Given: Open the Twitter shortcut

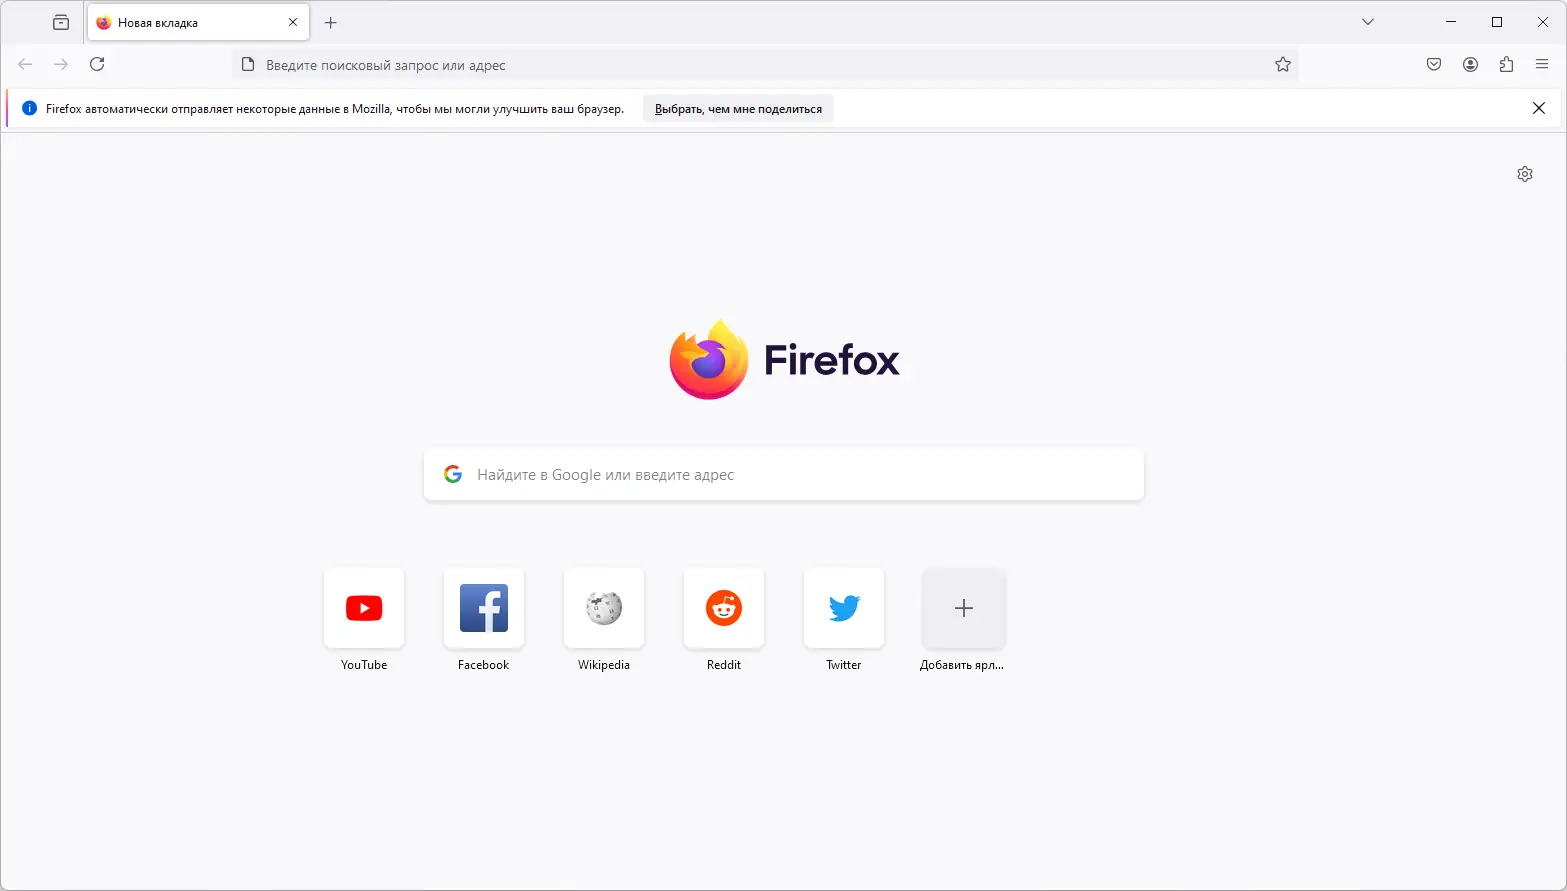Looking at the screenshot, I should pos(843,608).
